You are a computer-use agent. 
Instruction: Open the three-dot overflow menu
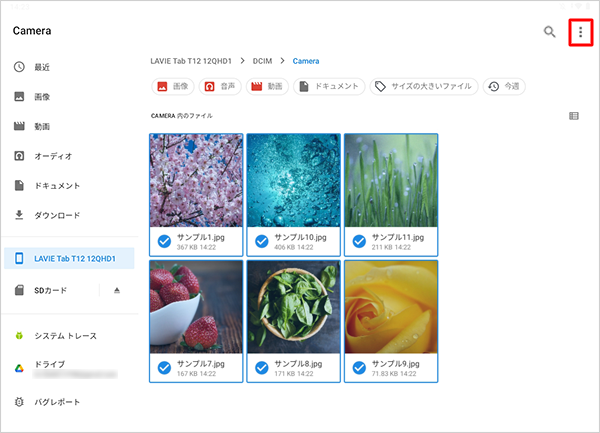tap(580, 32)
